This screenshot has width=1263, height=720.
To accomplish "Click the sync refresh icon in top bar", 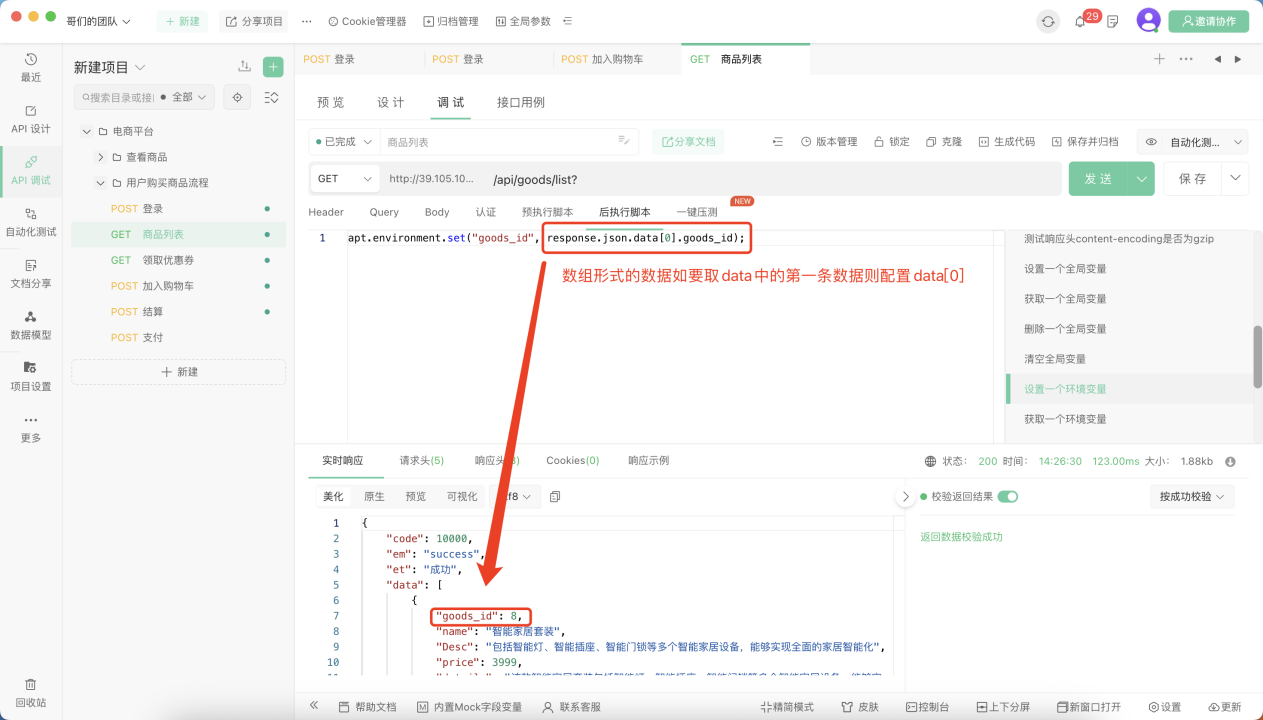I will (x=1048, y=21).
